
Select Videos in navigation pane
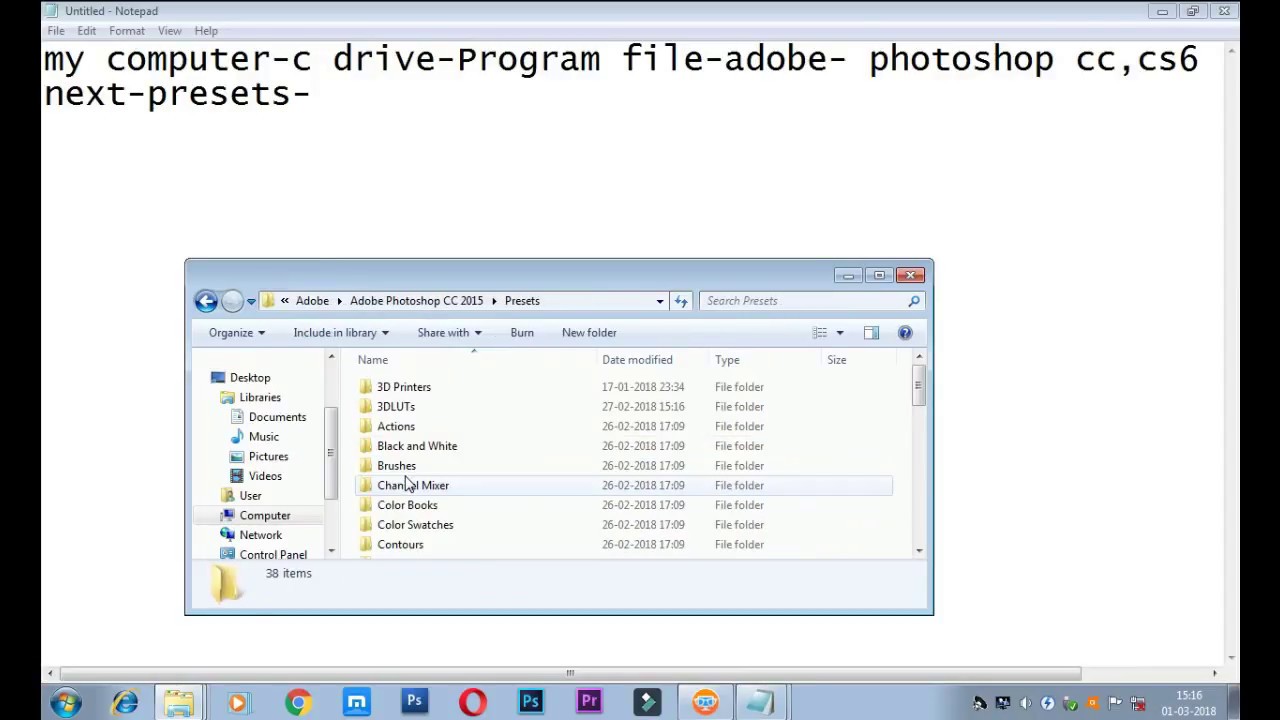pos(265,477)
